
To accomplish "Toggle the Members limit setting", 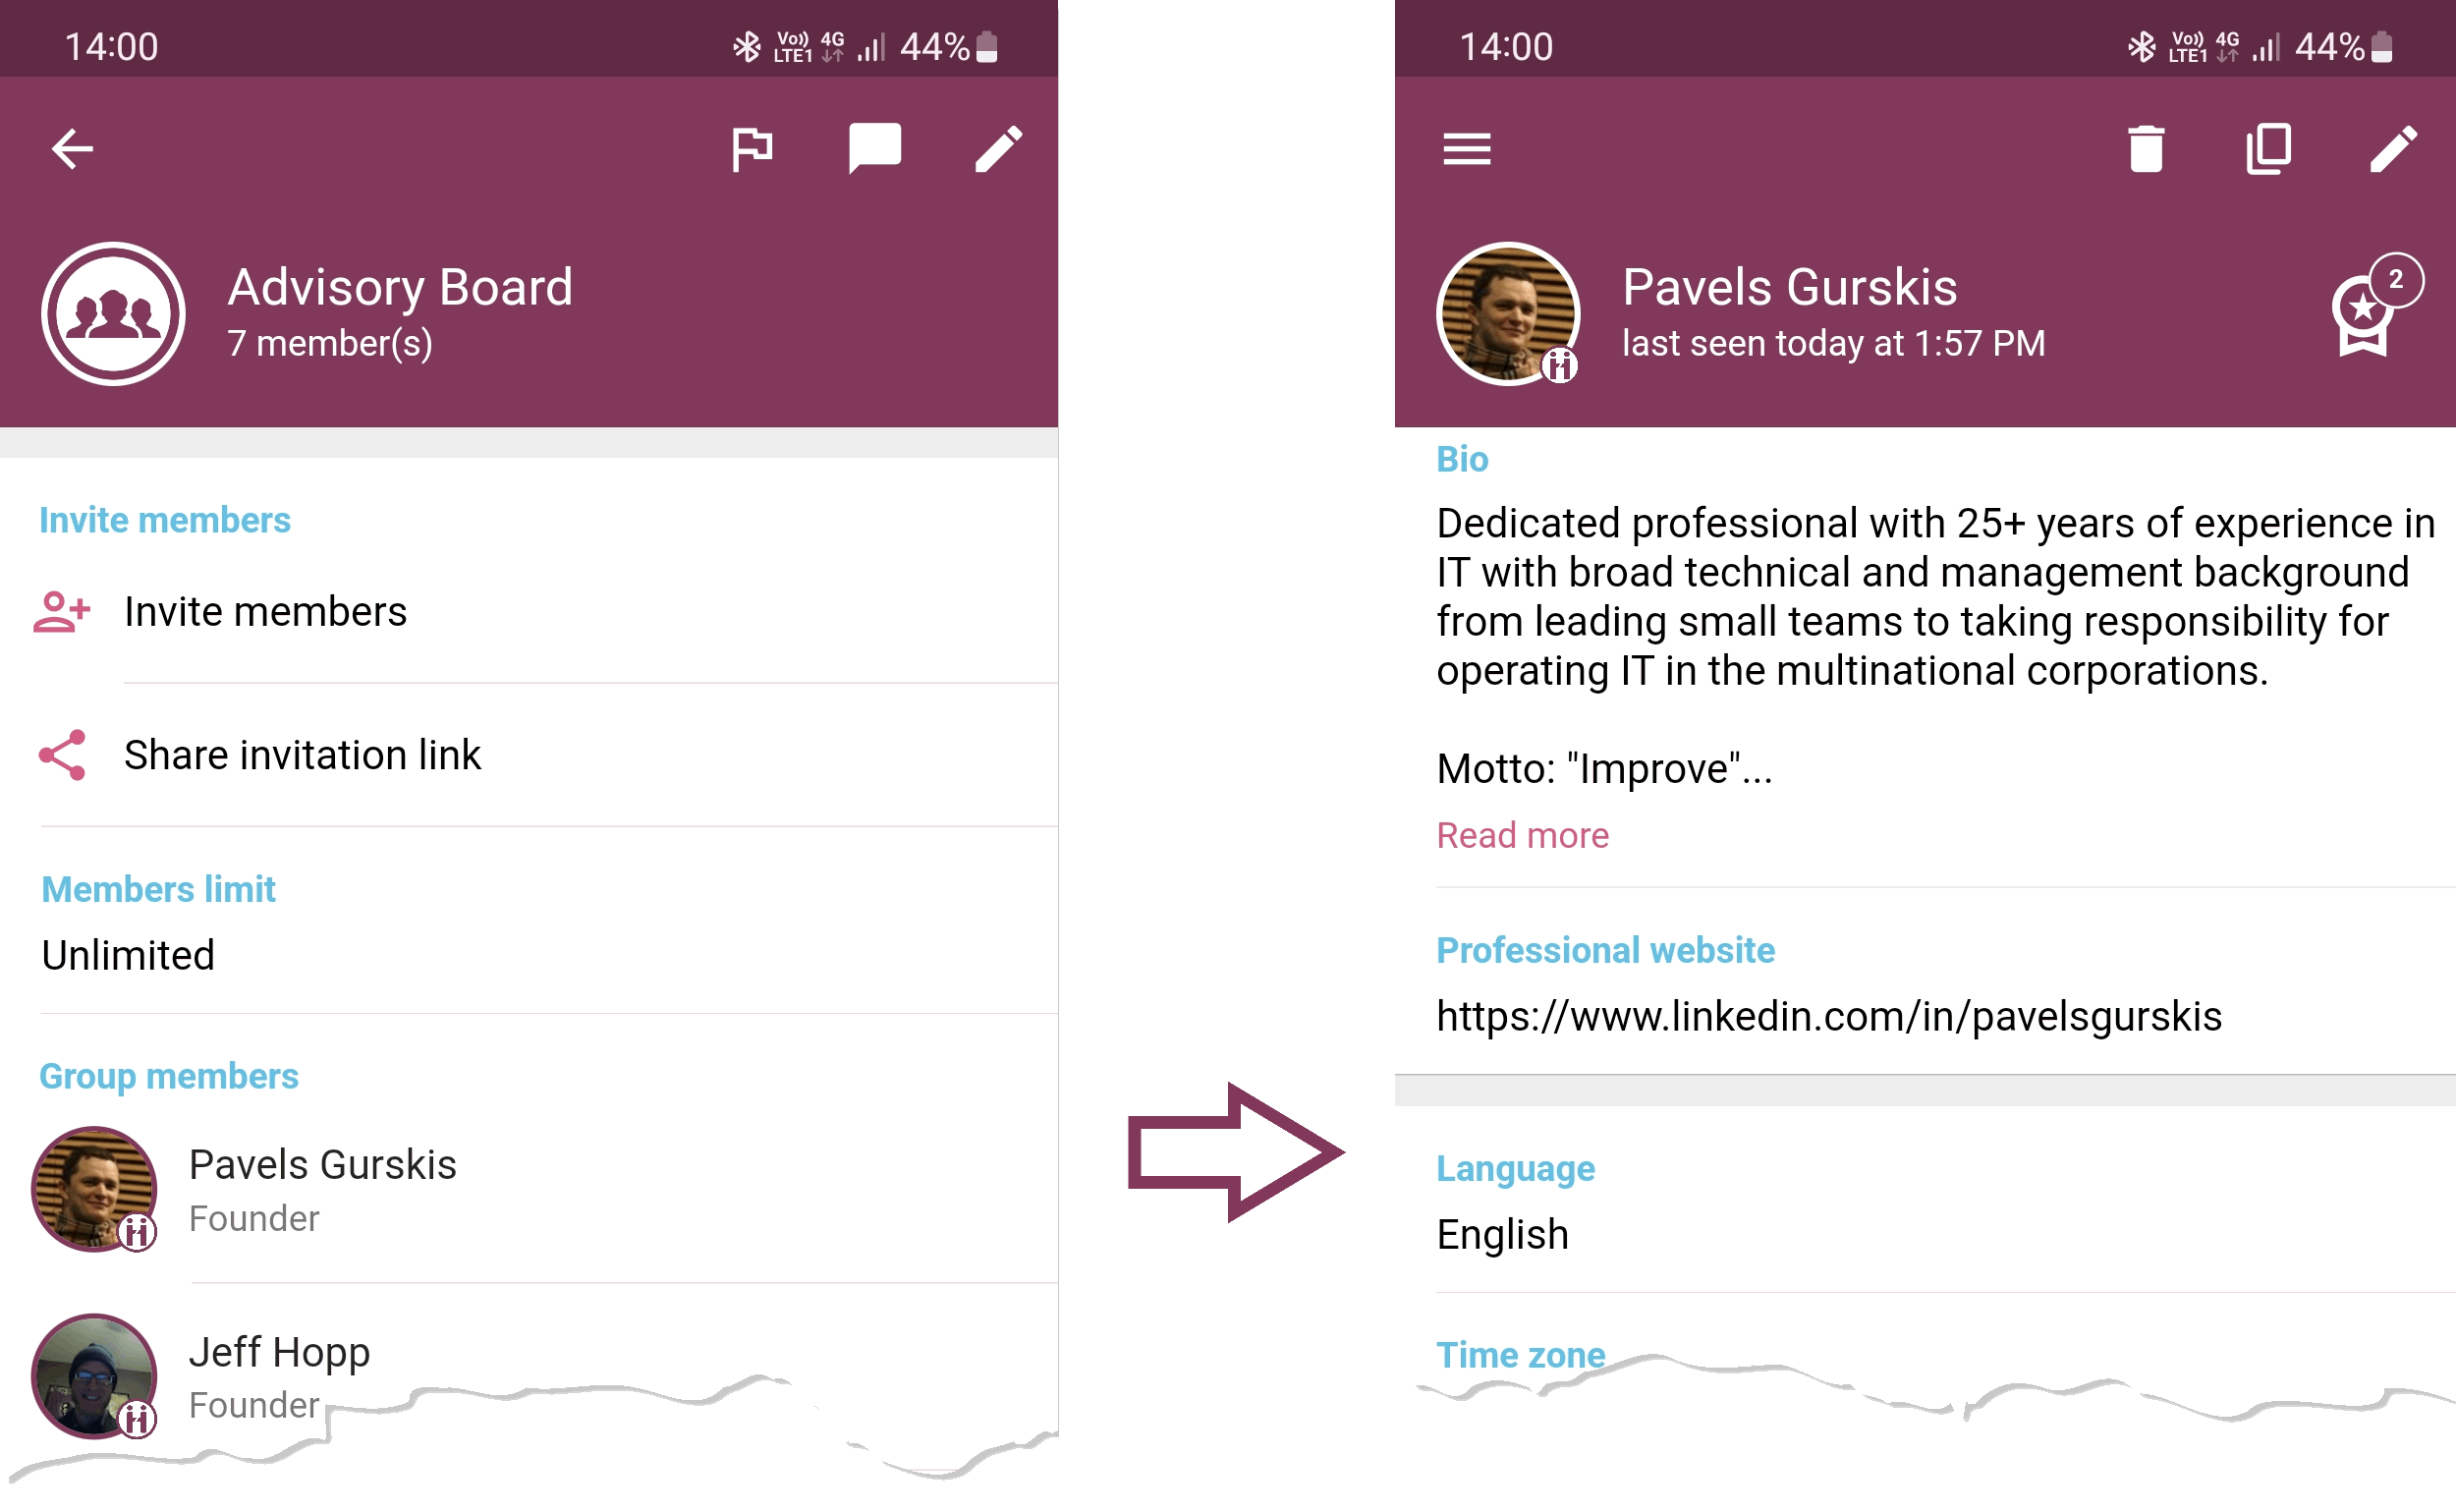I will pos(127,956).
